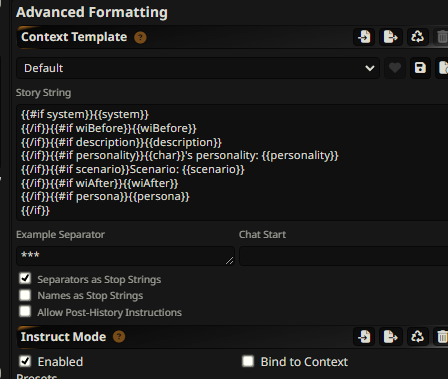Export the current context template
Viewport: 448px width, 379px height.
click(390, 37)
